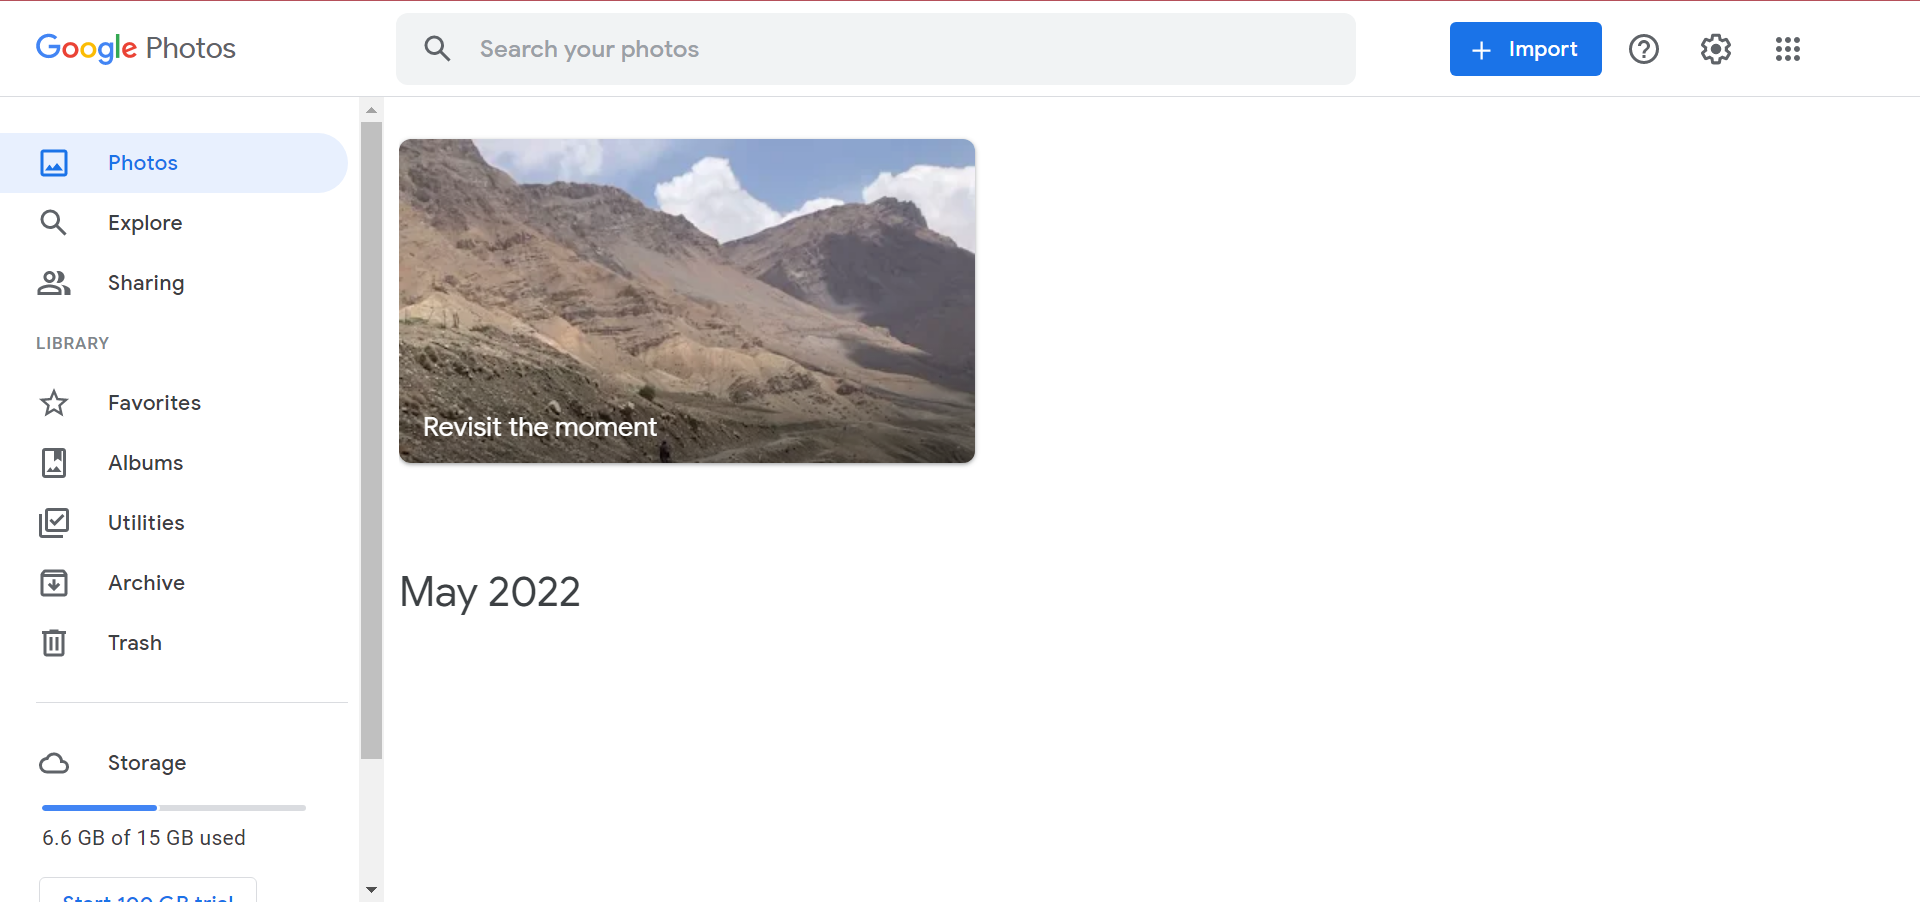Click the Albums bookmark icon
Viewport: 1920px width, 902px height.
pos(54,463)
